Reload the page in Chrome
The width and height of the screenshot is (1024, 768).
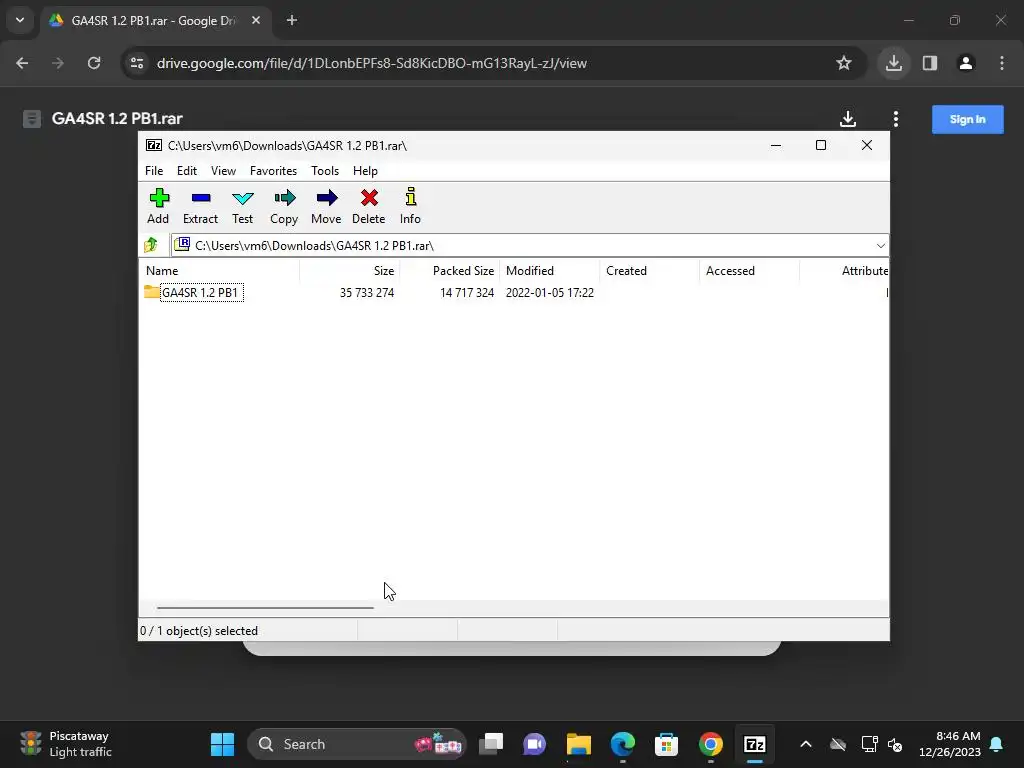[x=94, y=63]
